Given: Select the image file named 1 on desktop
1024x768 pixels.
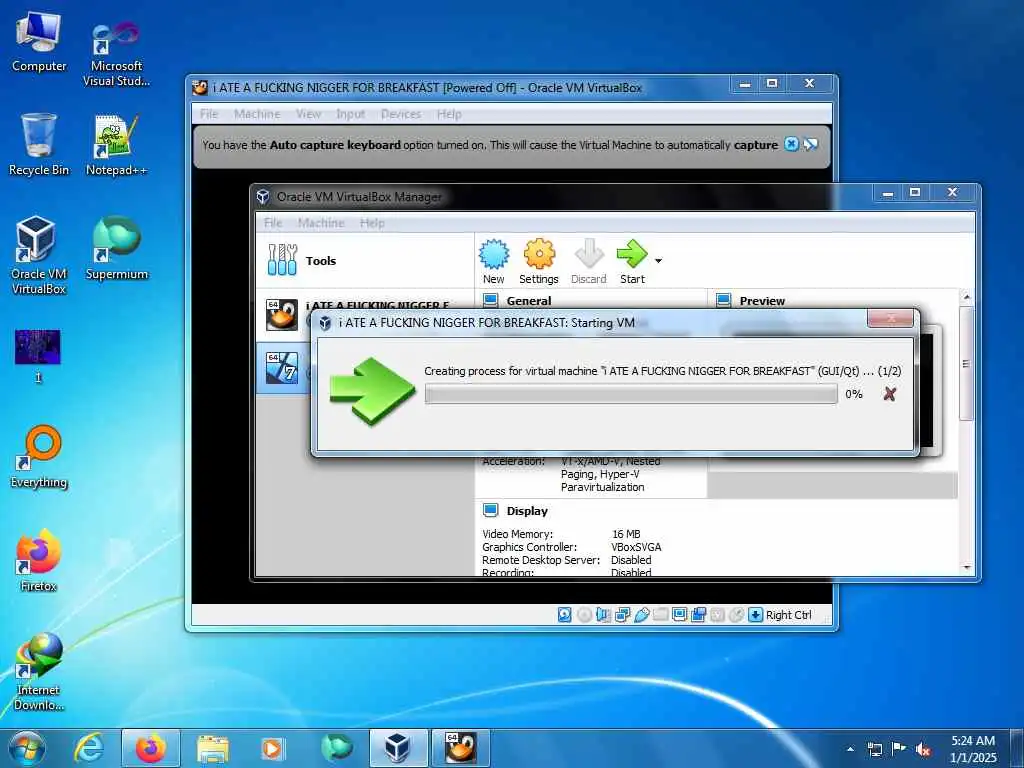Looking at the screenshot, I should 38,356.
